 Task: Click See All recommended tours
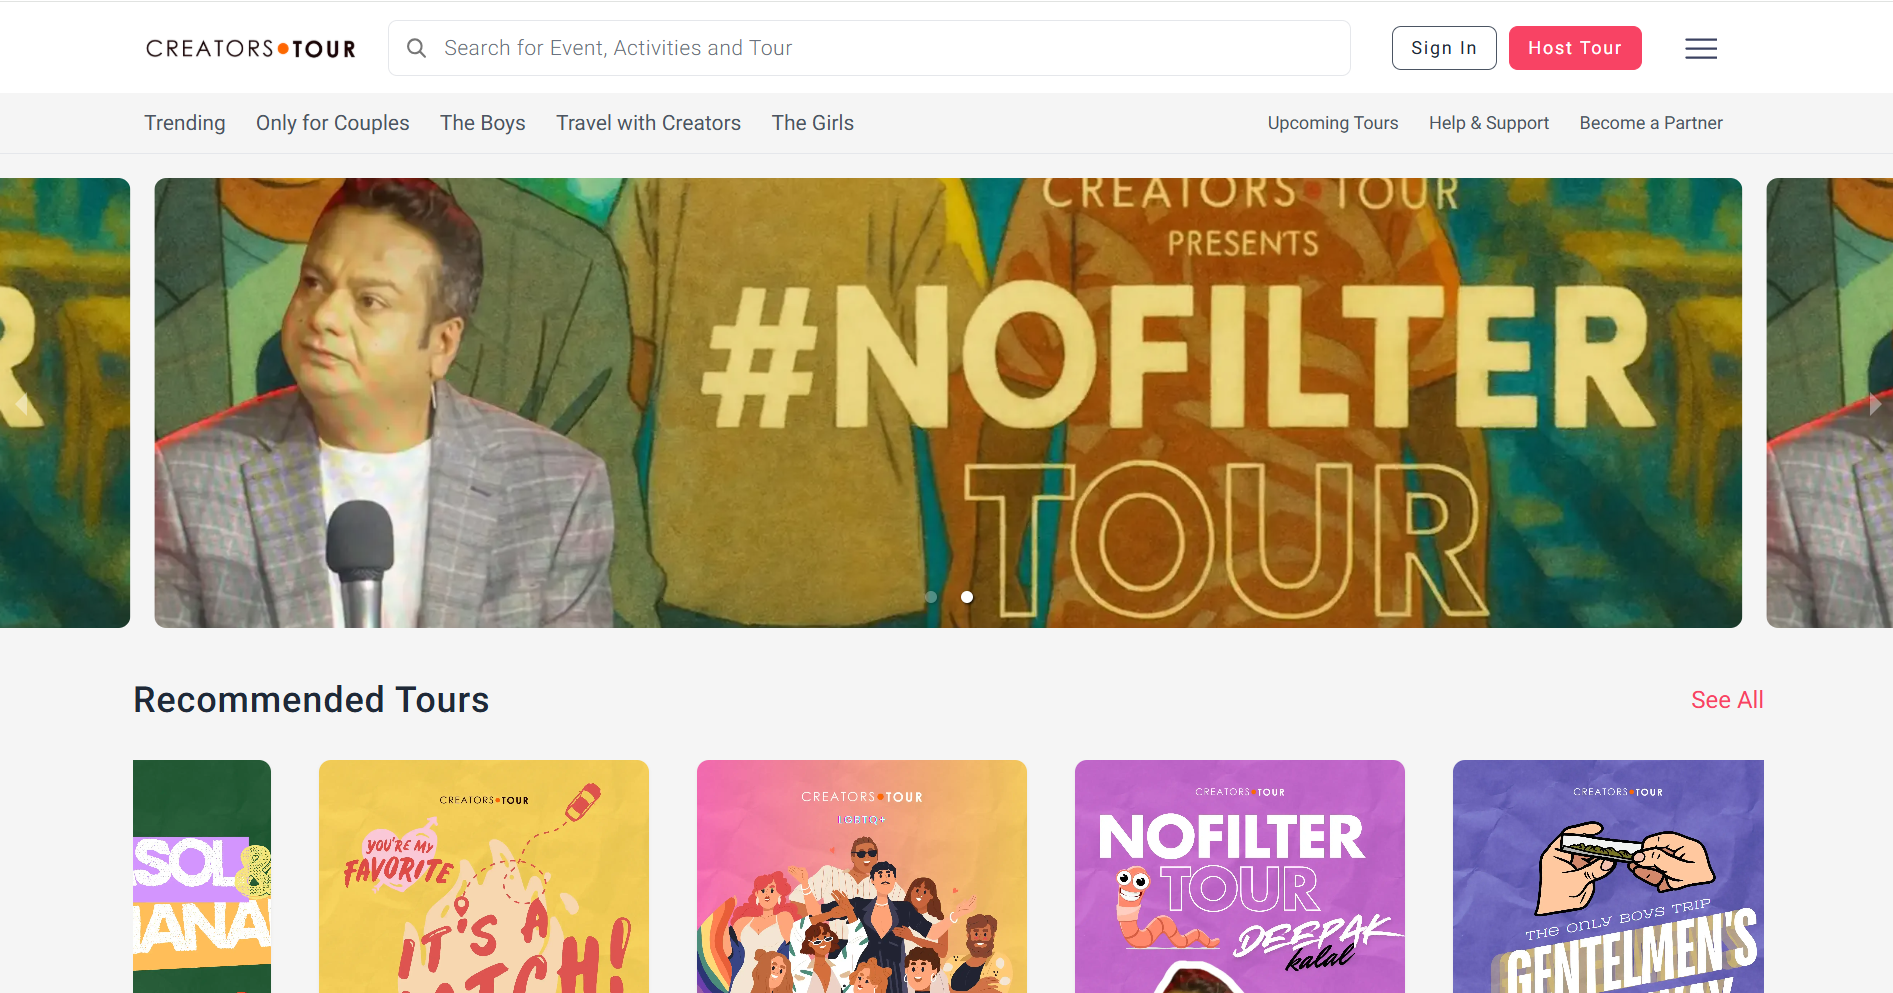tap(1726, 700)
